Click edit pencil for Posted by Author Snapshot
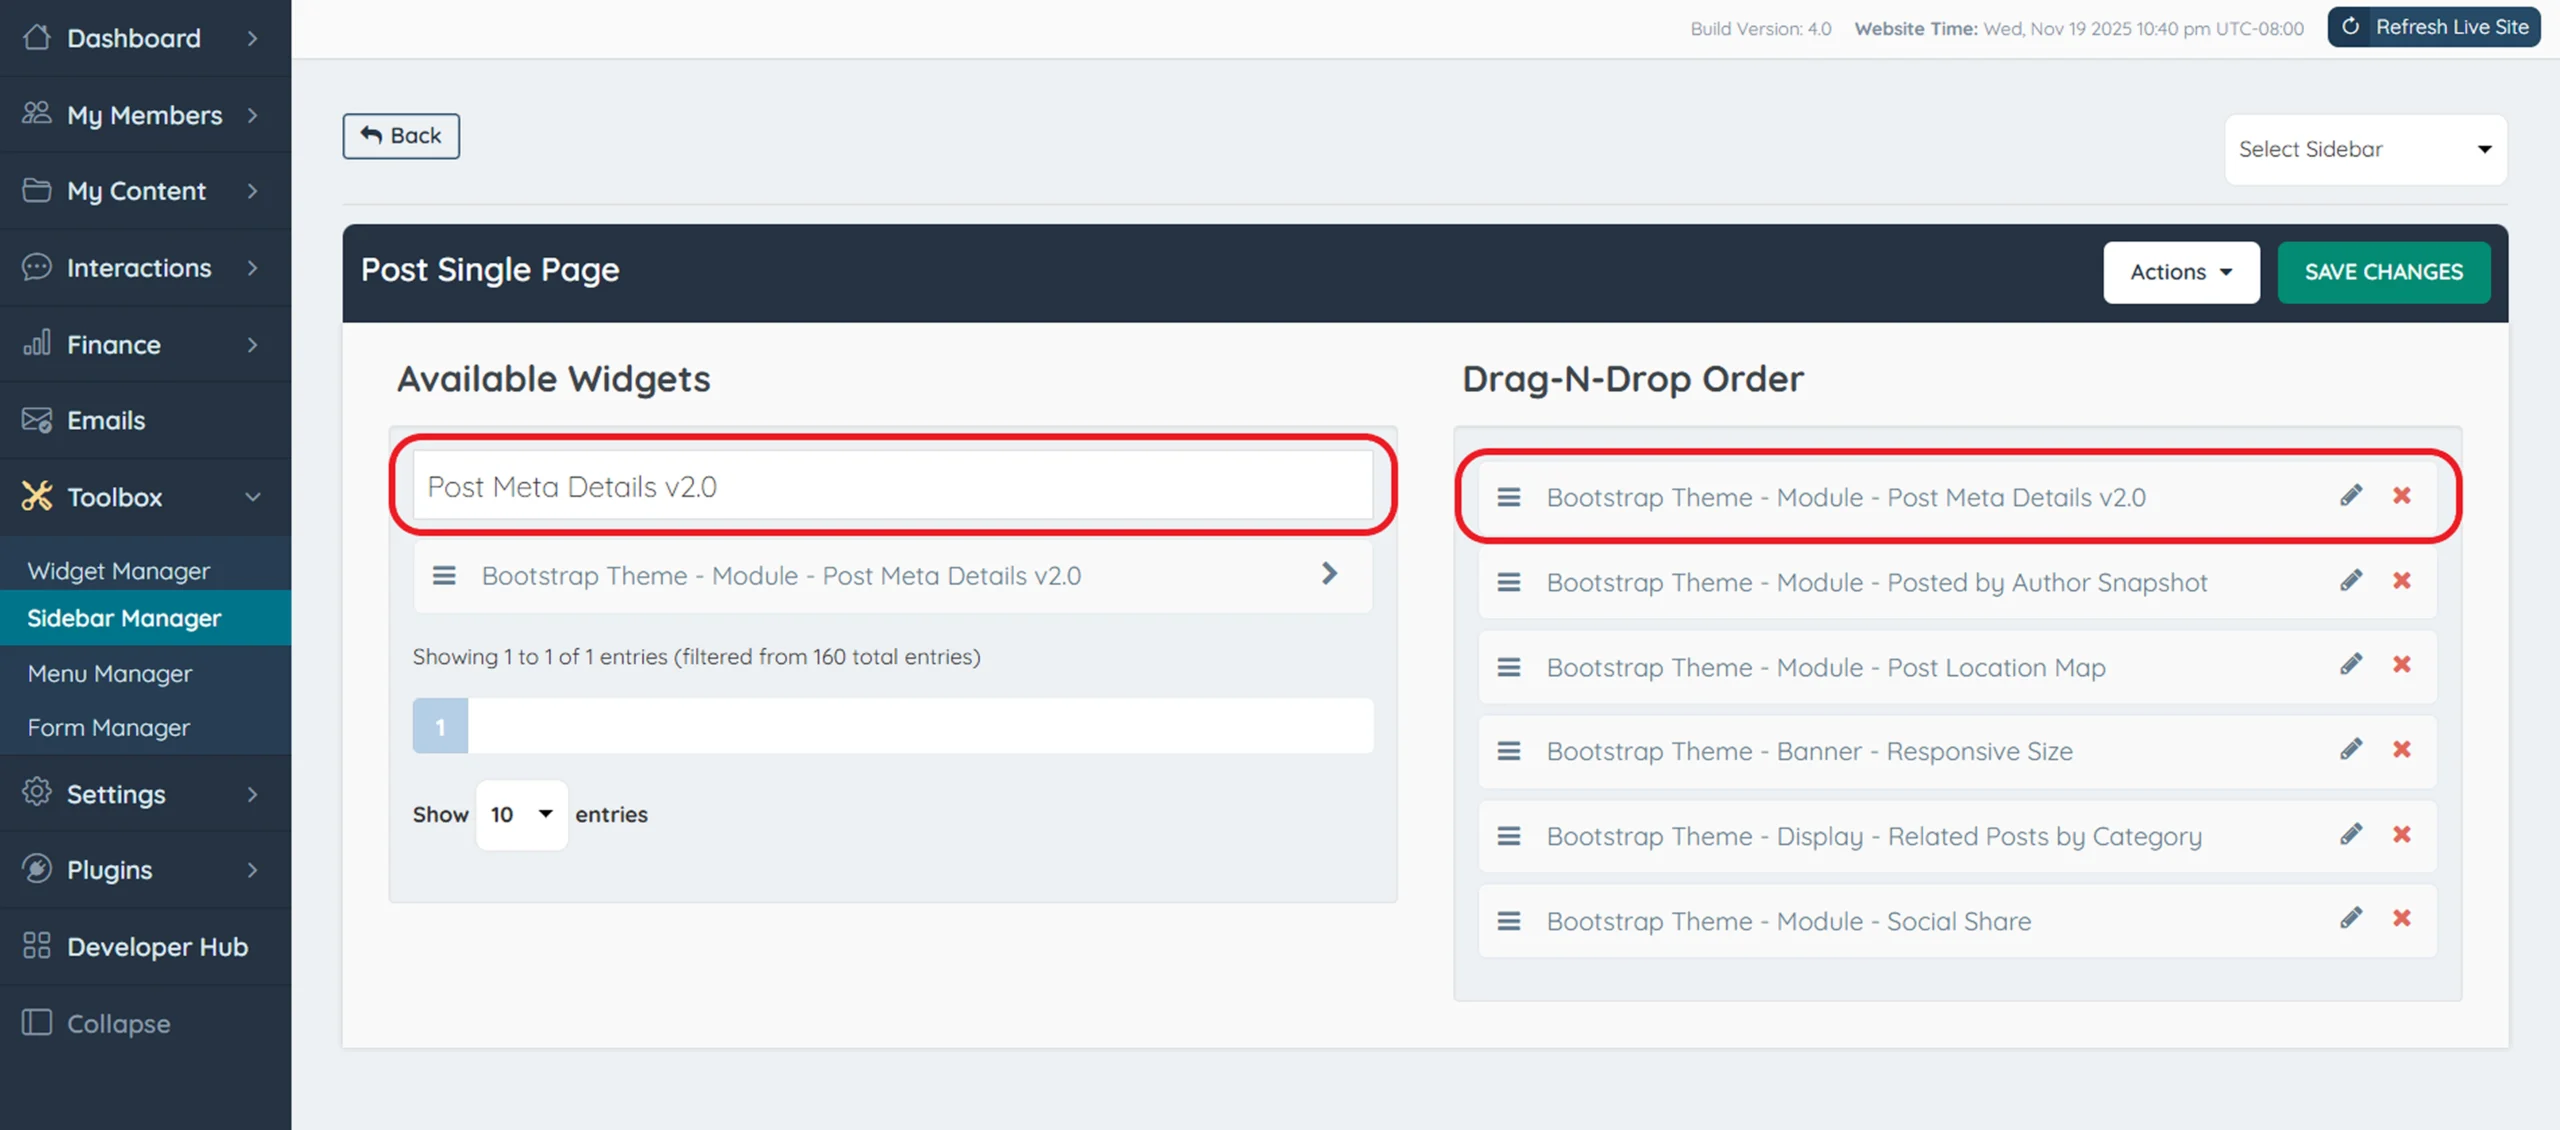2560x1130 pixels. pos(2351,581)
